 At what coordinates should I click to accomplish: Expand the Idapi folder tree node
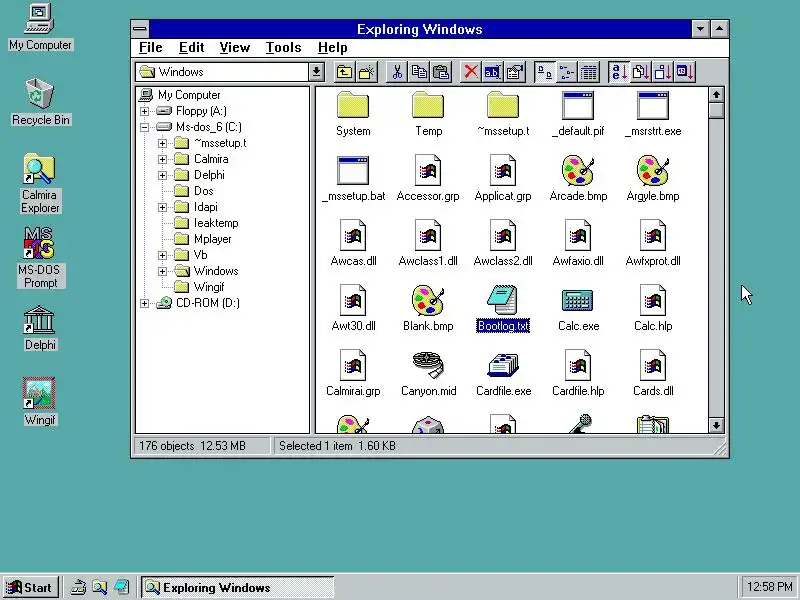[162, 207]
